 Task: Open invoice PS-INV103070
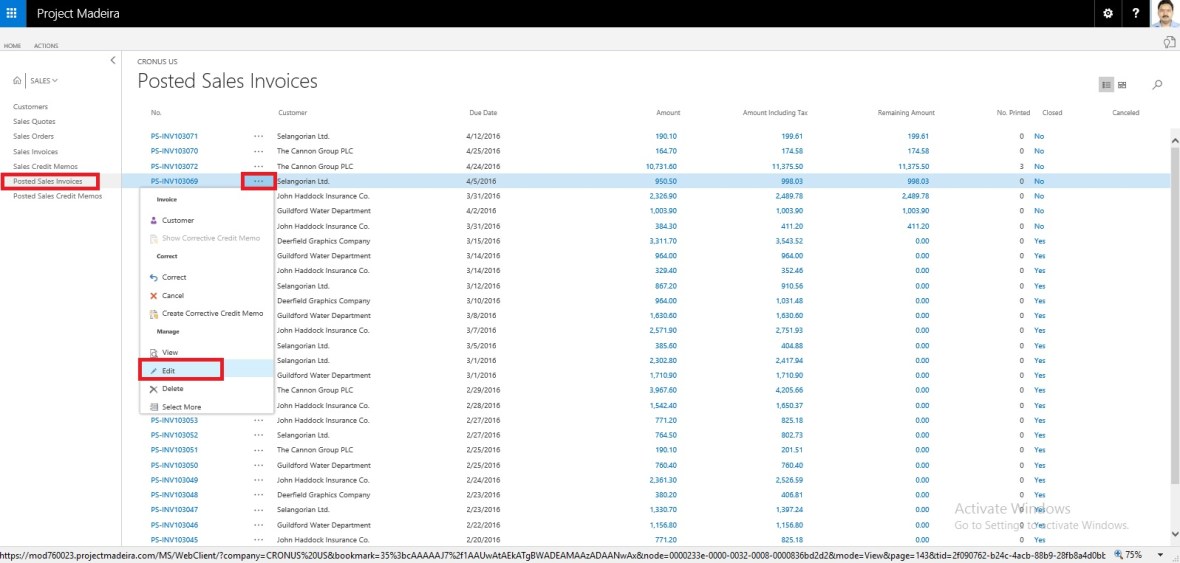(x=175, y=151)
